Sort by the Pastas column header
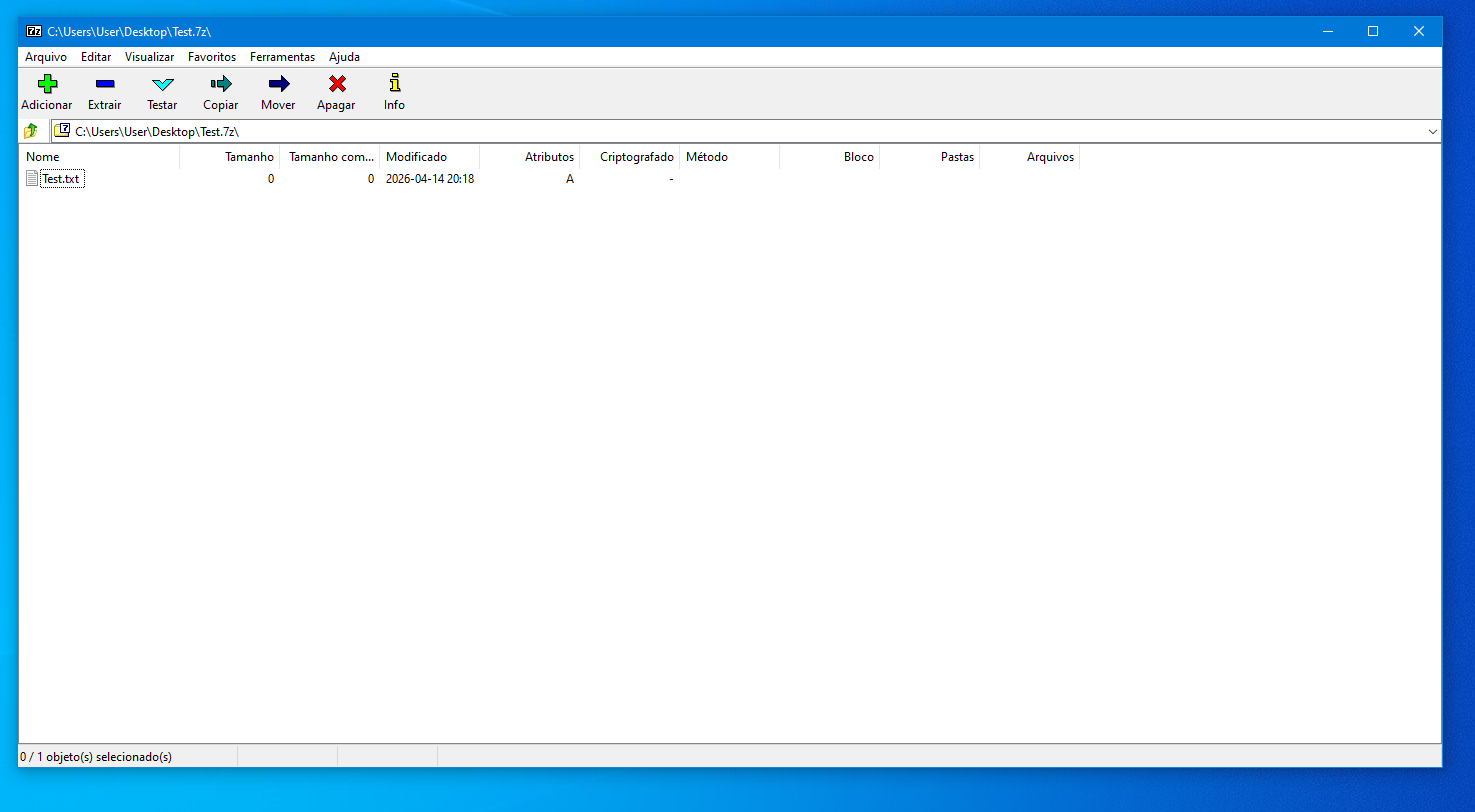This screenshot has width=1475, height=812. point(930,157)
